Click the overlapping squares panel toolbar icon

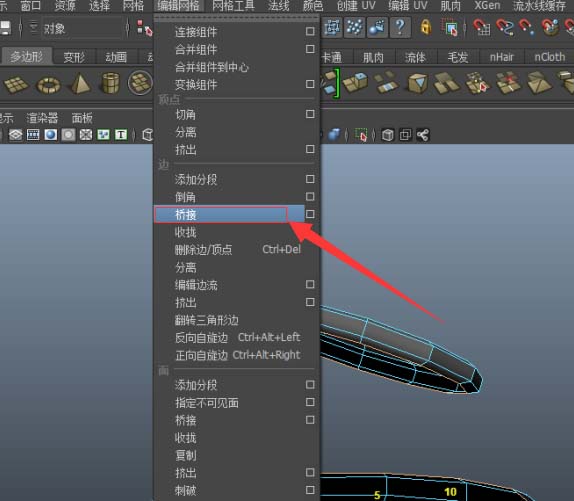pyautogui.click(x=405, y=135)
